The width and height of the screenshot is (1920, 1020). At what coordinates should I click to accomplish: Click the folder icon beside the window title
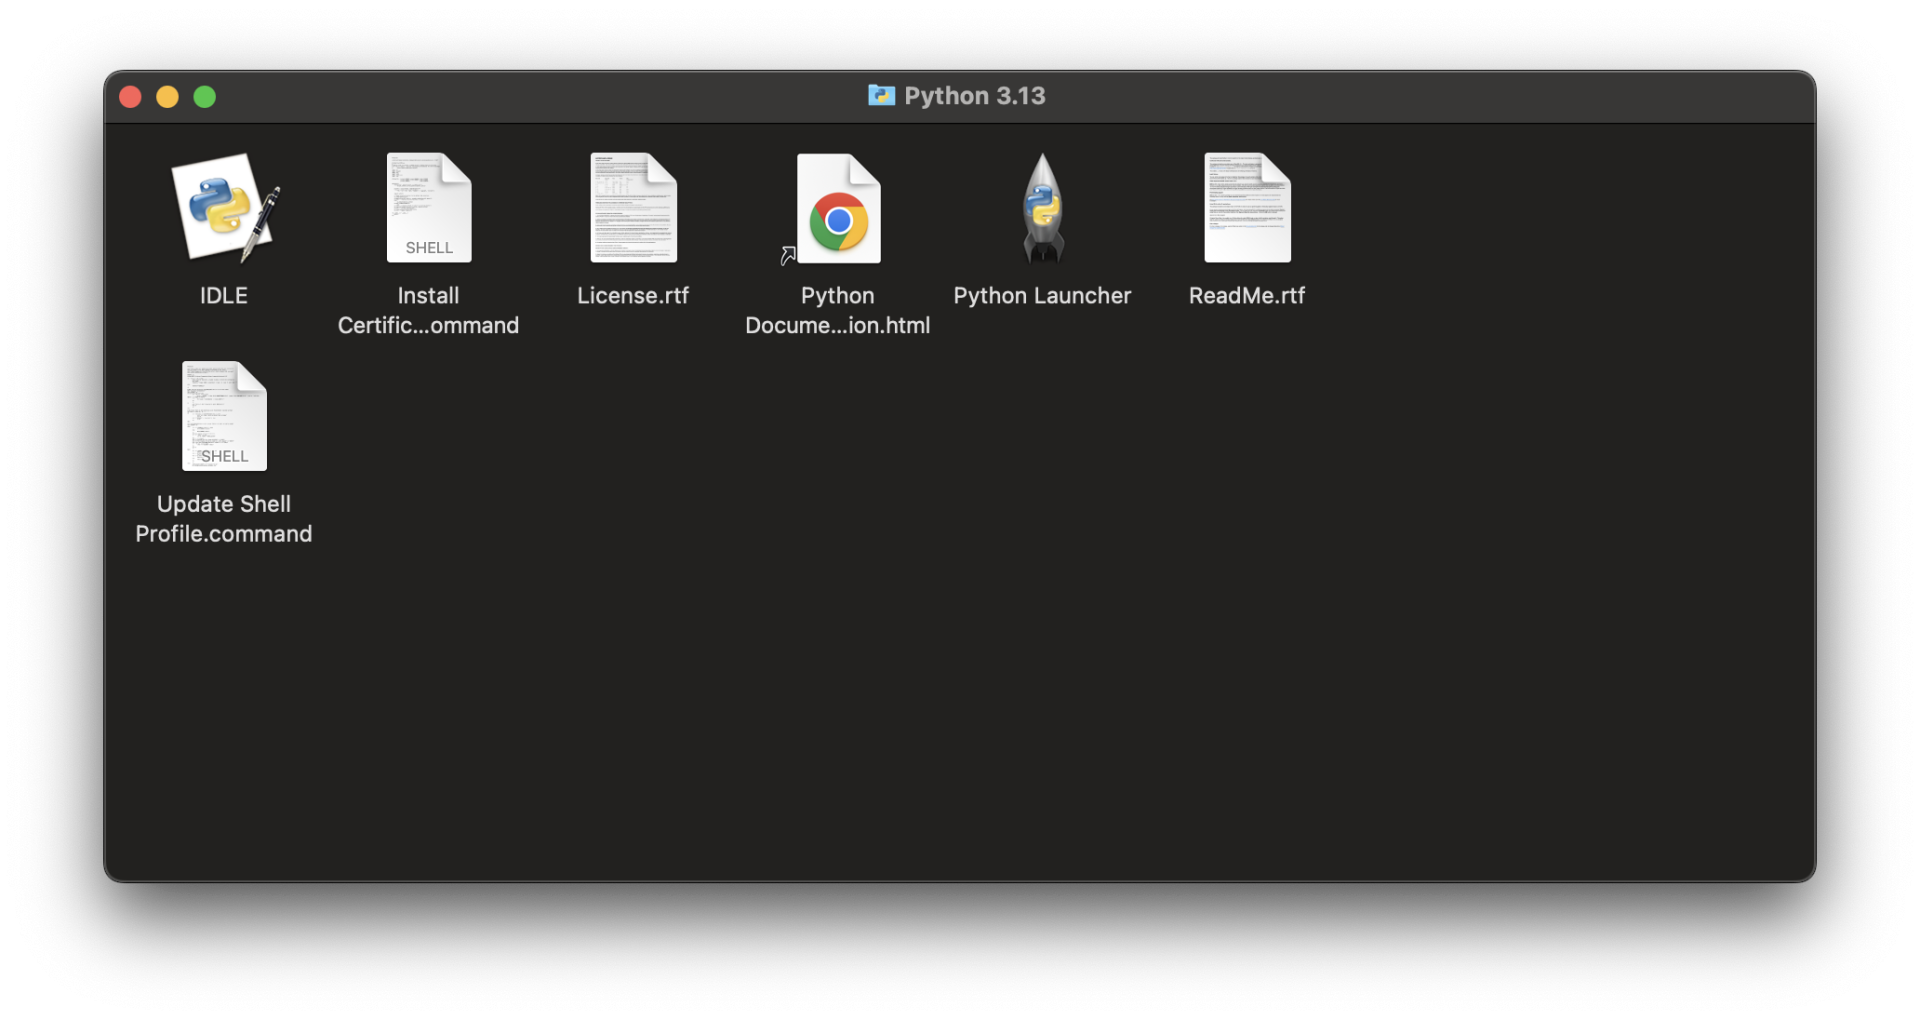point(881,95)
